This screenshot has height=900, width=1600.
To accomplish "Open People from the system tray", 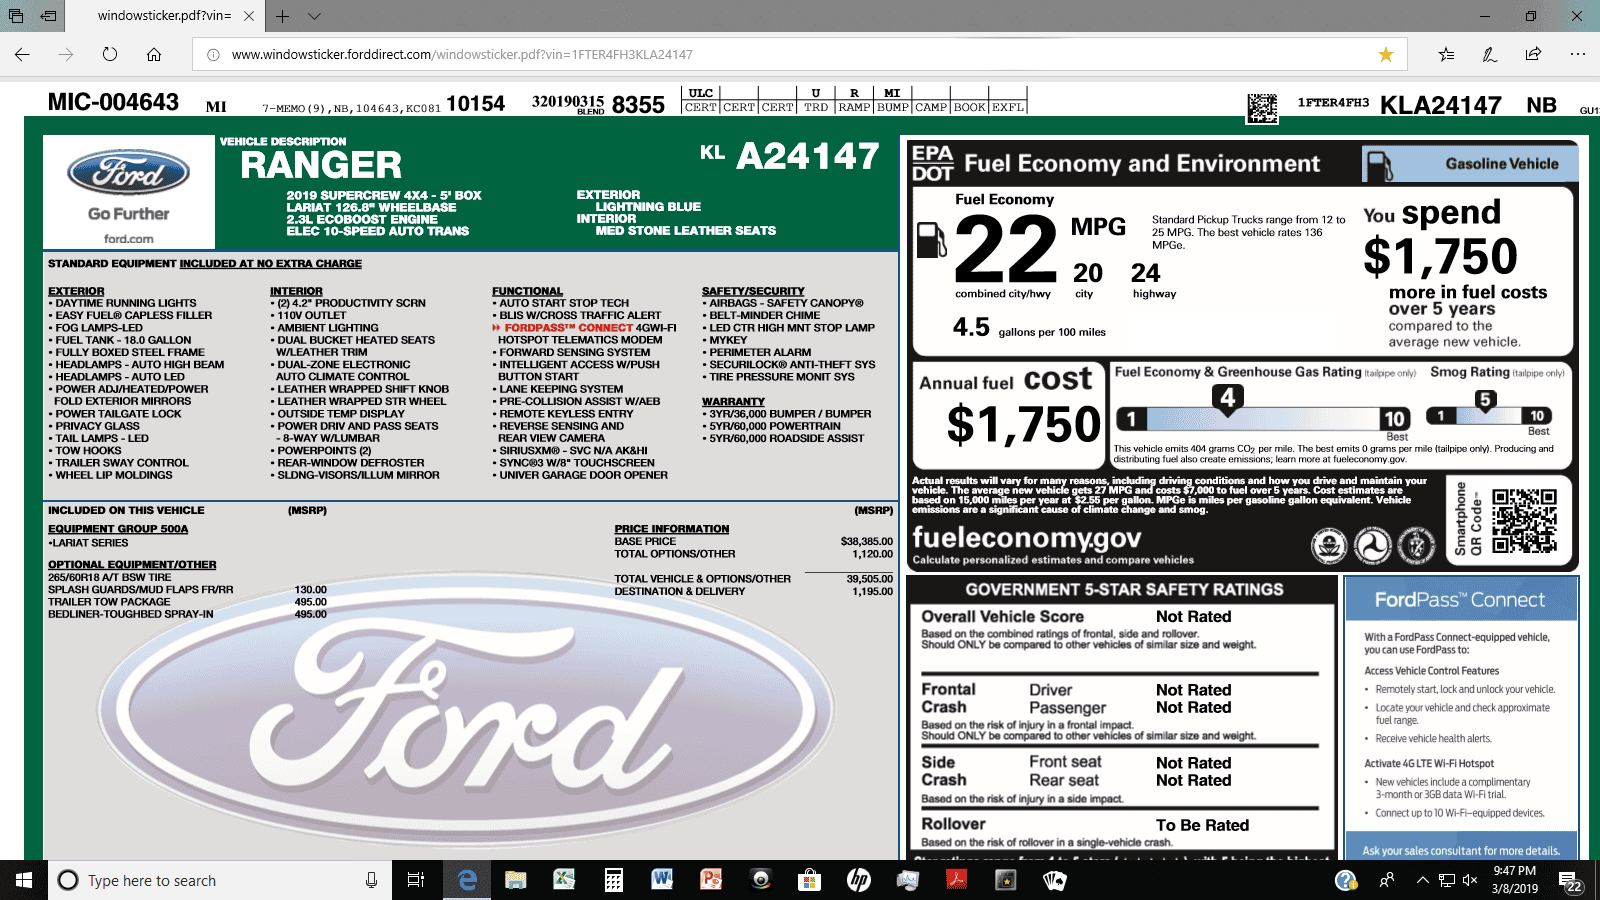I will pyautogui.click(x=1387, y=880).
